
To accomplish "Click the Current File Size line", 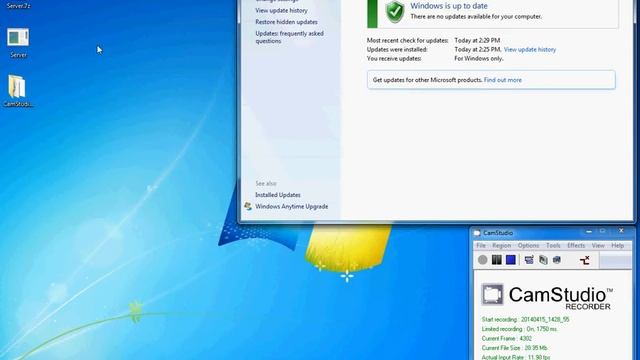I will (x=514, y=348).
